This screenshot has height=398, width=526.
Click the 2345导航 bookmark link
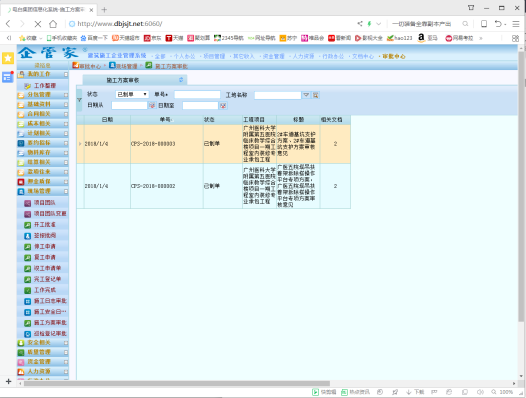click(229, 38)
